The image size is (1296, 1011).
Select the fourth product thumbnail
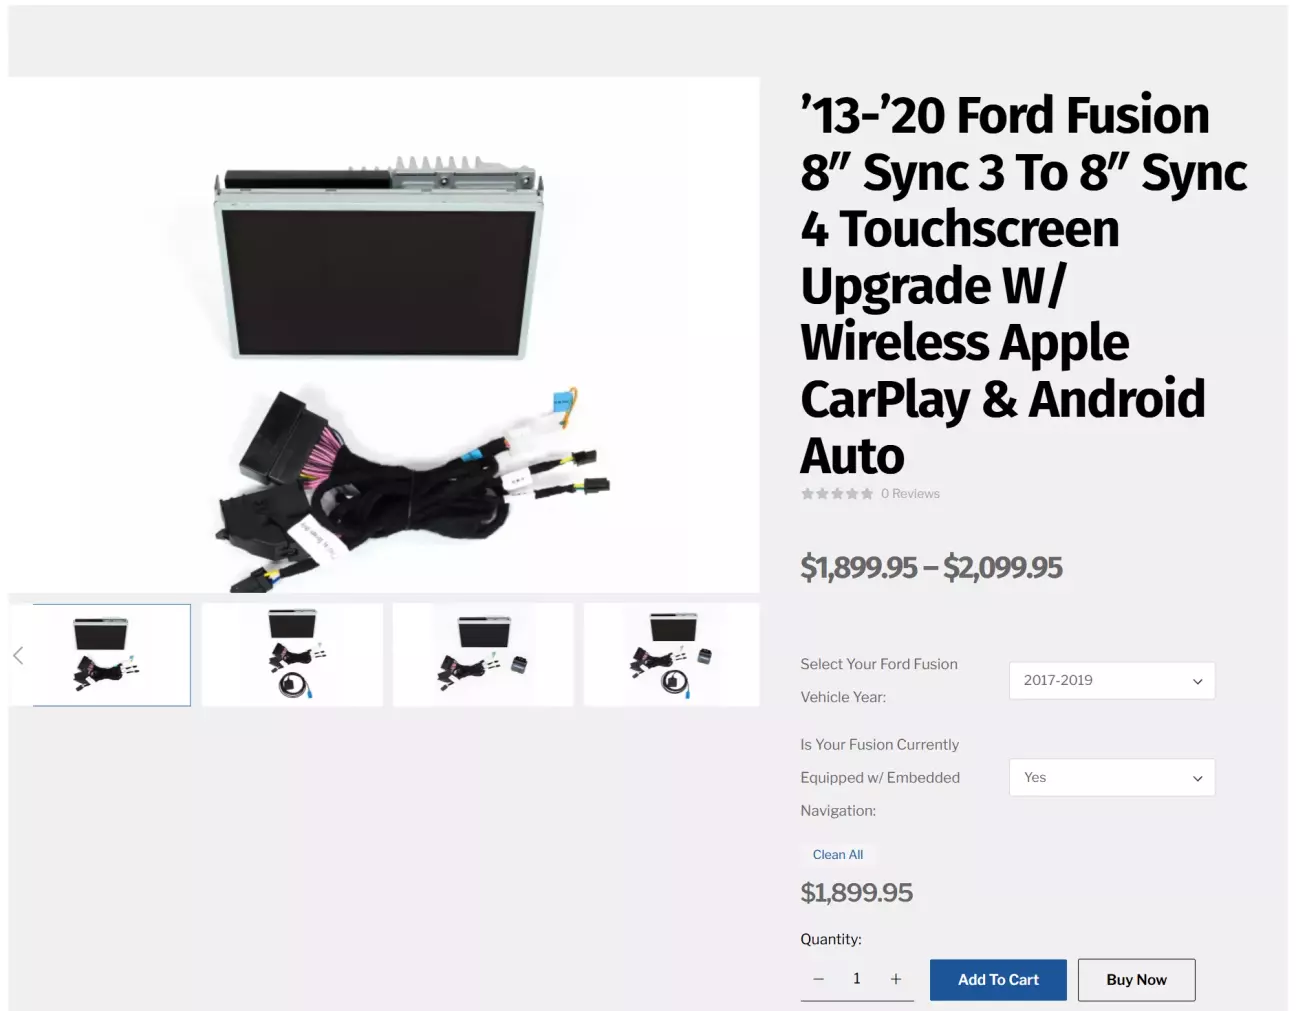(x=672, y=655)
